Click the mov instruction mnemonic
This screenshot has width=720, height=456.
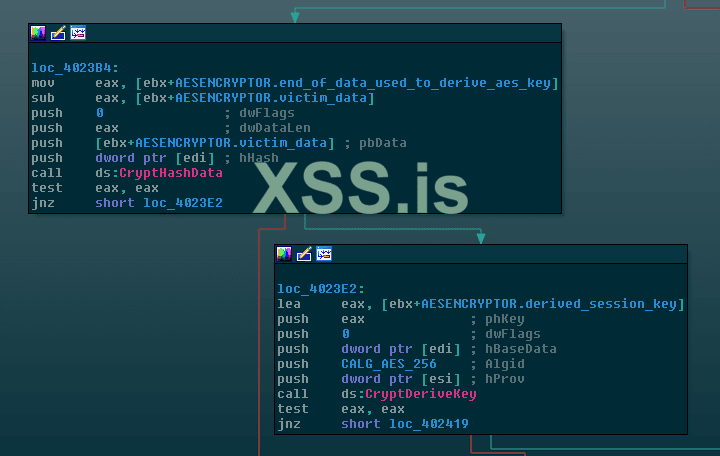(x=43, y=83)
